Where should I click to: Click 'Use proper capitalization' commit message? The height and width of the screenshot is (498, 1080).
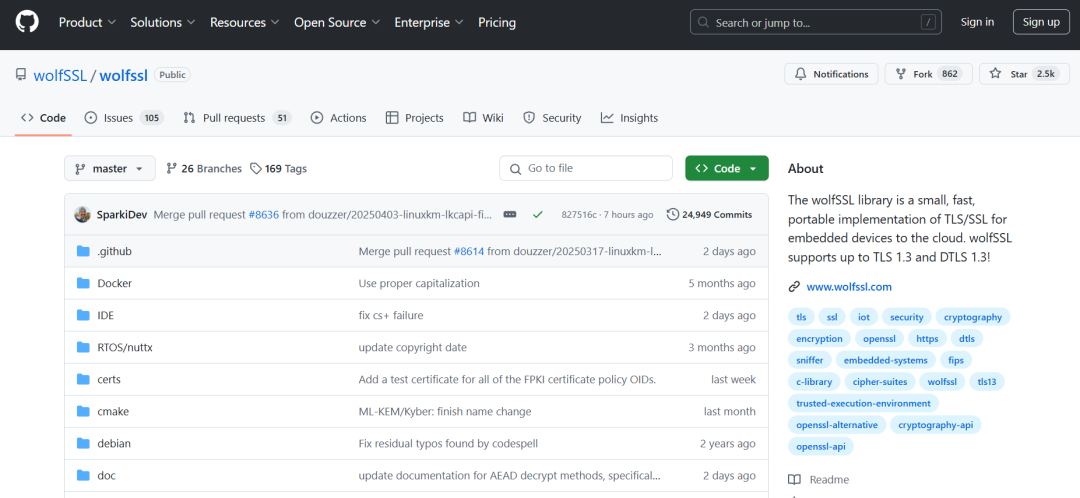tap(419, 283)
